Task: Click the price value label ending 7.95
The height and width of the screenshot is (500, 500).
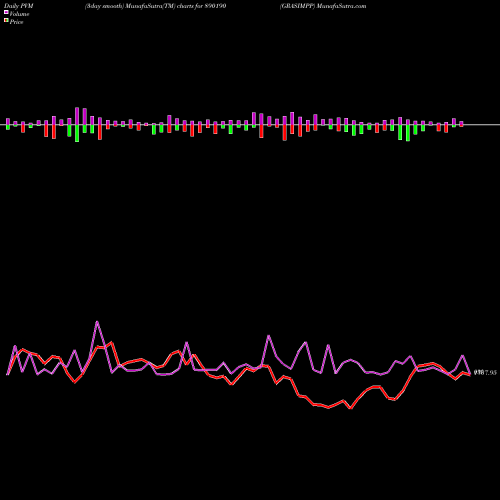Action: pyautogui.click(x=485, y=373)
